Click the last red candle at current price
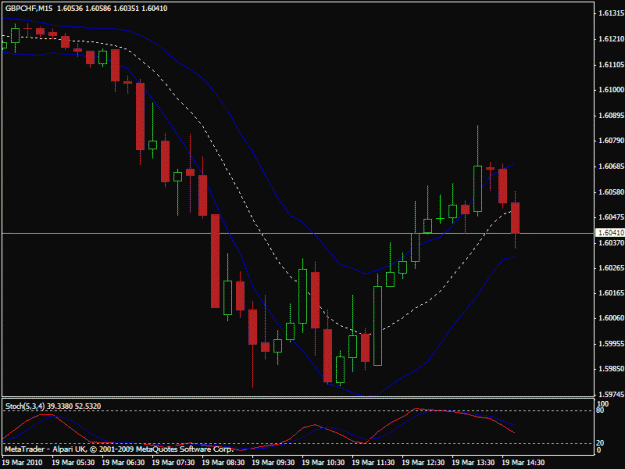625x469 pixels. pyautogui.click(x=515, y=218)
